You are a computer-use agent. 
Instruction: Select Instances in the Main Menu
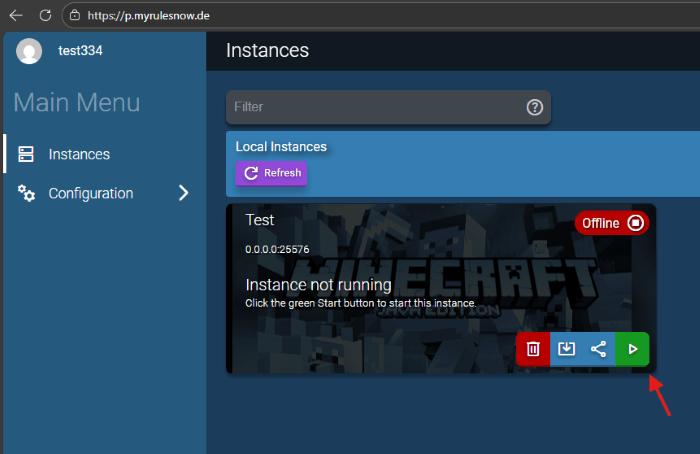[79, 154]
